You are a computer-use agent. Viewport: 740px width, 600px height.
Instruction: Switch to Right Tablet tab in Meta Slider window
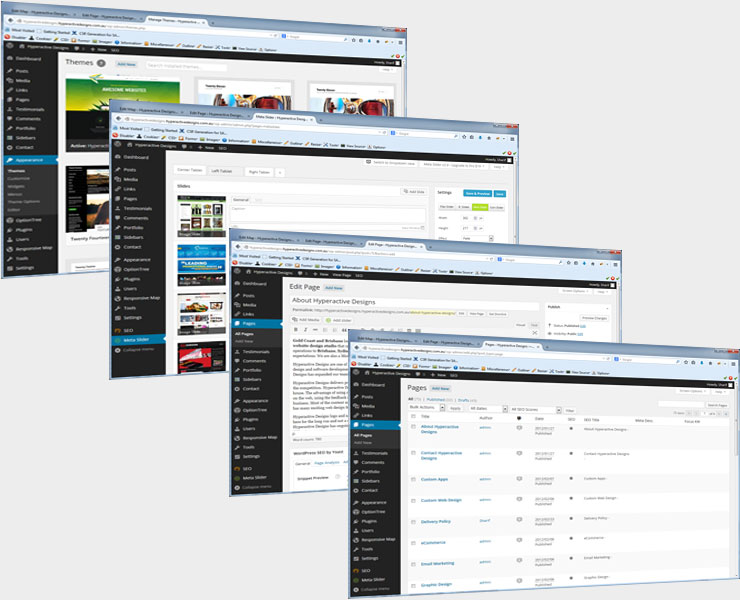coord(259,172)
